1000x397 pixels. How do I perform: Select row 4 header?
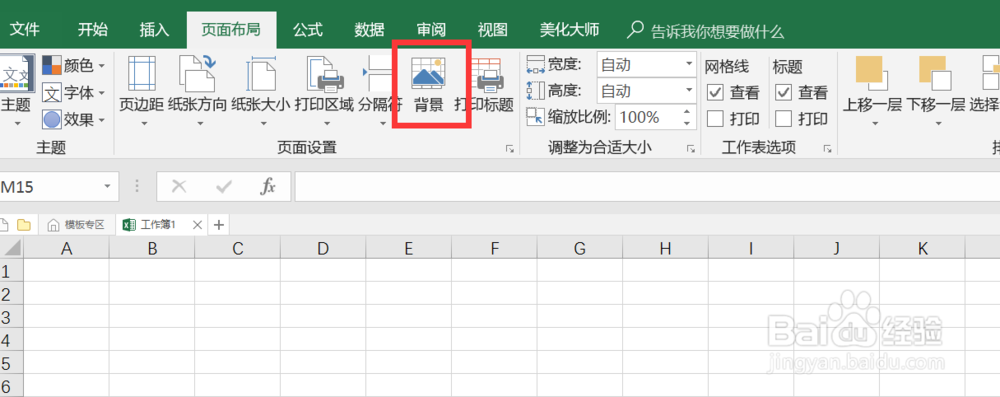click(11, 340)
